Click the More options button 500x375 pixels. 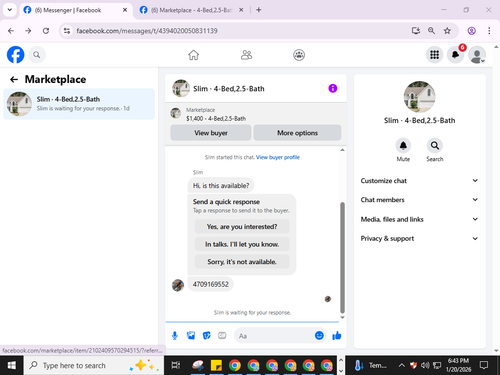pos(297,133)
